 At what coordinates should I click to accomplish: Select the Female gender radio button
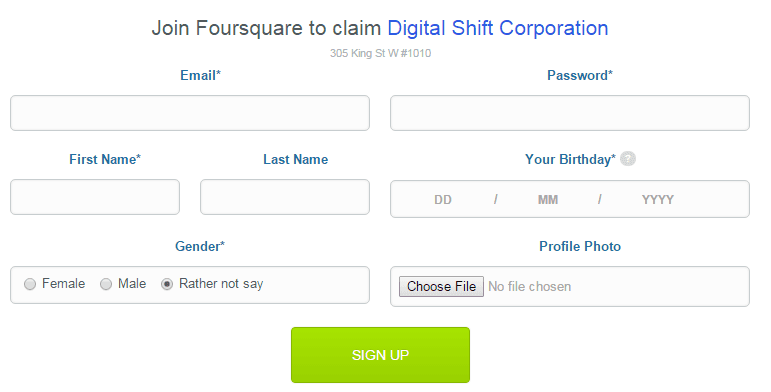pos(30,284)
